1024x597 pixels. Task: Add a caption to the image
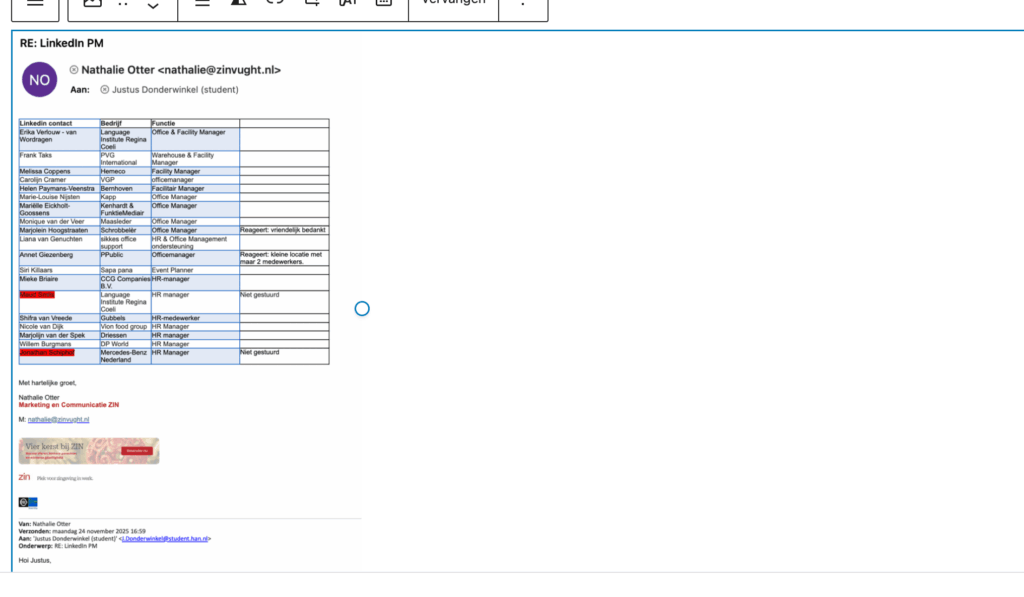383,3
